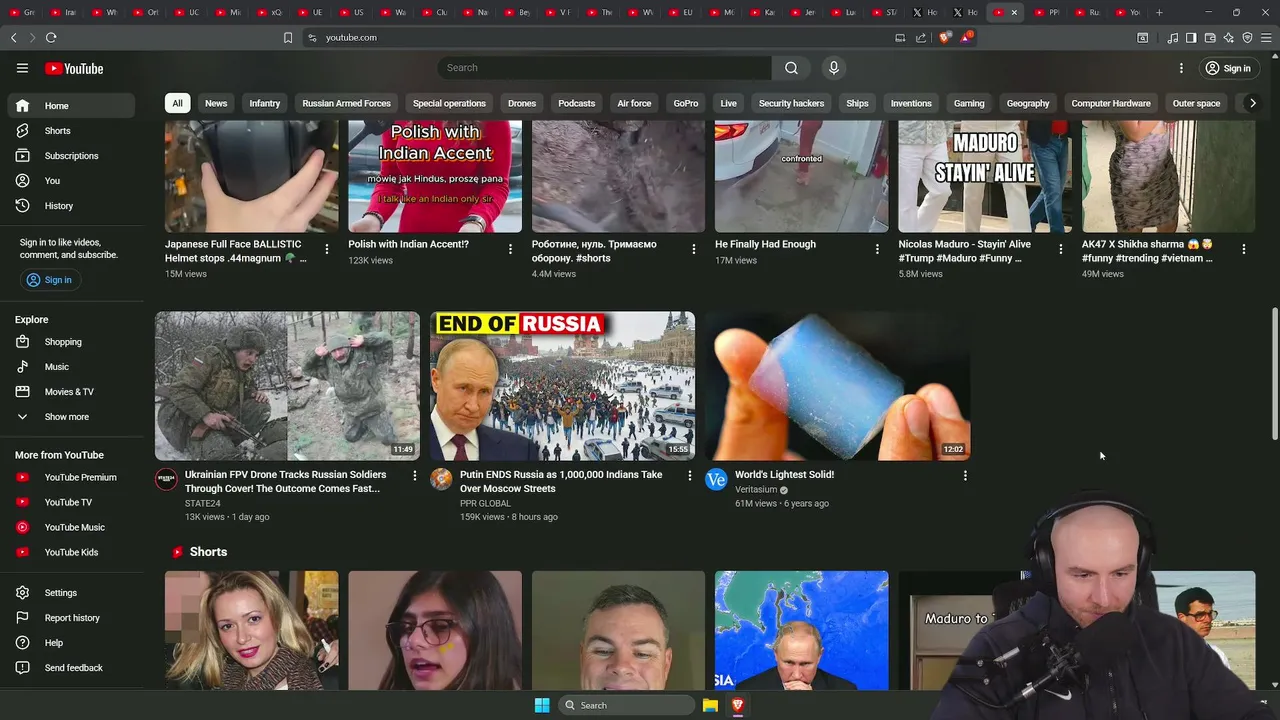
Task: Focus the YouTube search box
Action: pos(604,68)
